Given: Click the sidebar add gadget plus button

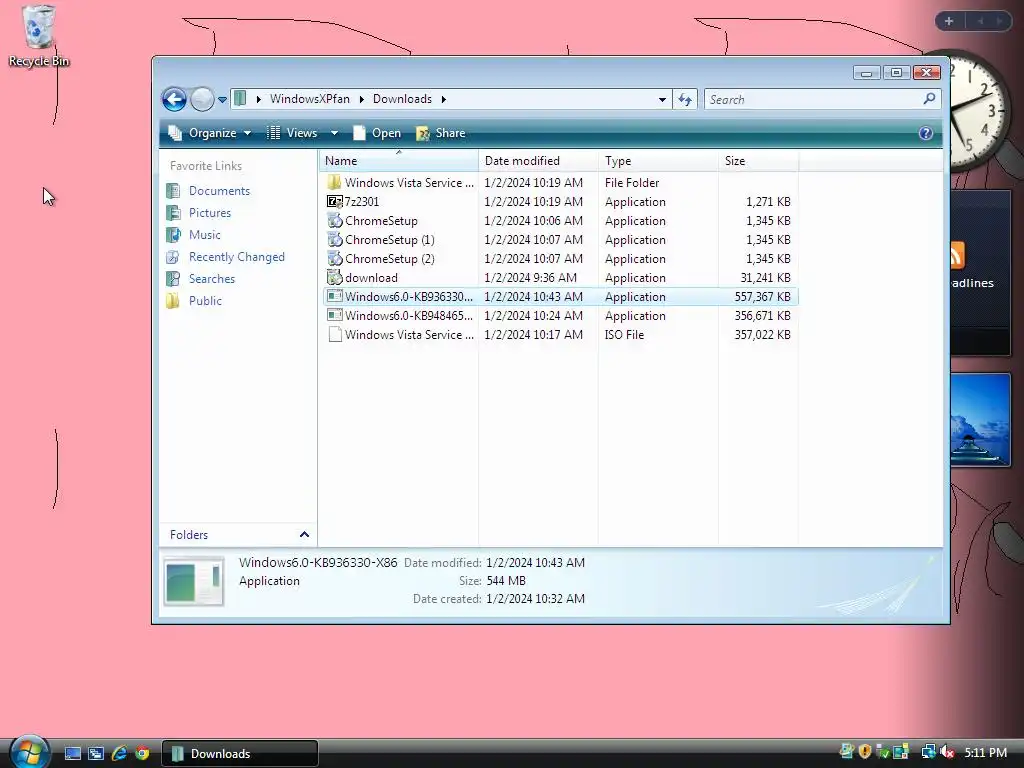Looking at the screenshot, I should 949,21.
